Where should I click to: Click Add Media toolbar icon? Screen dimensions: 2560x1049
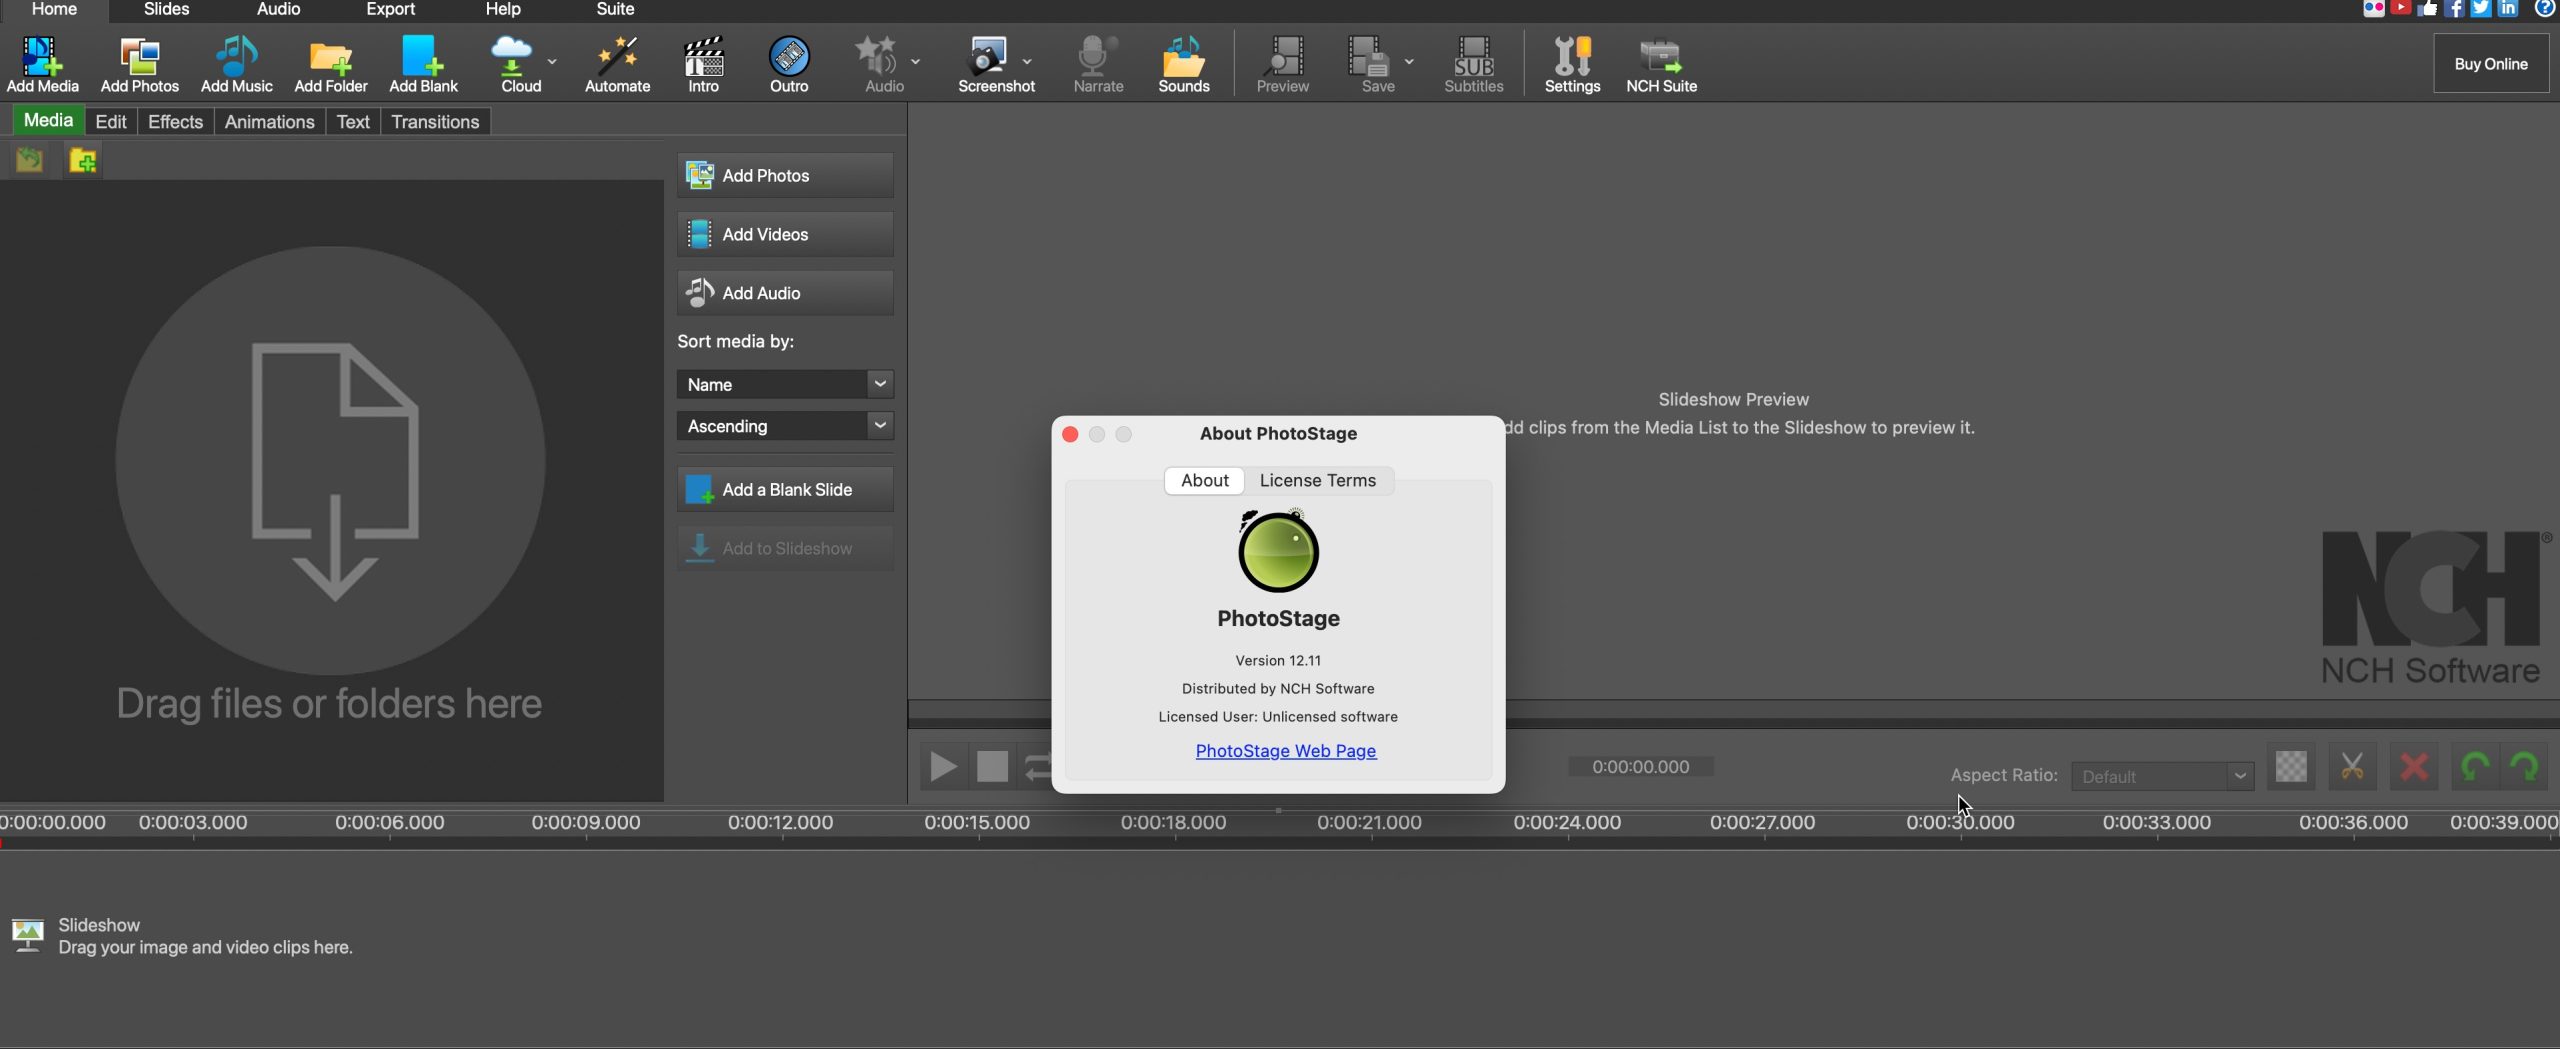(x=42, y=64)
